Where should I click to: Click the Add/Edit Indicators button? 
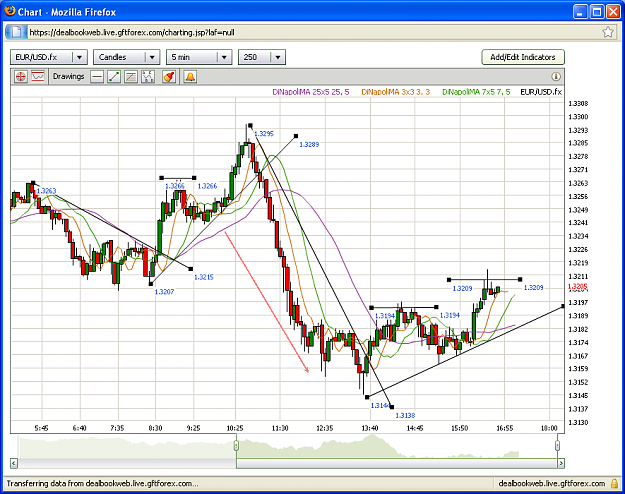pyautogui.click(x=523, y=57)
